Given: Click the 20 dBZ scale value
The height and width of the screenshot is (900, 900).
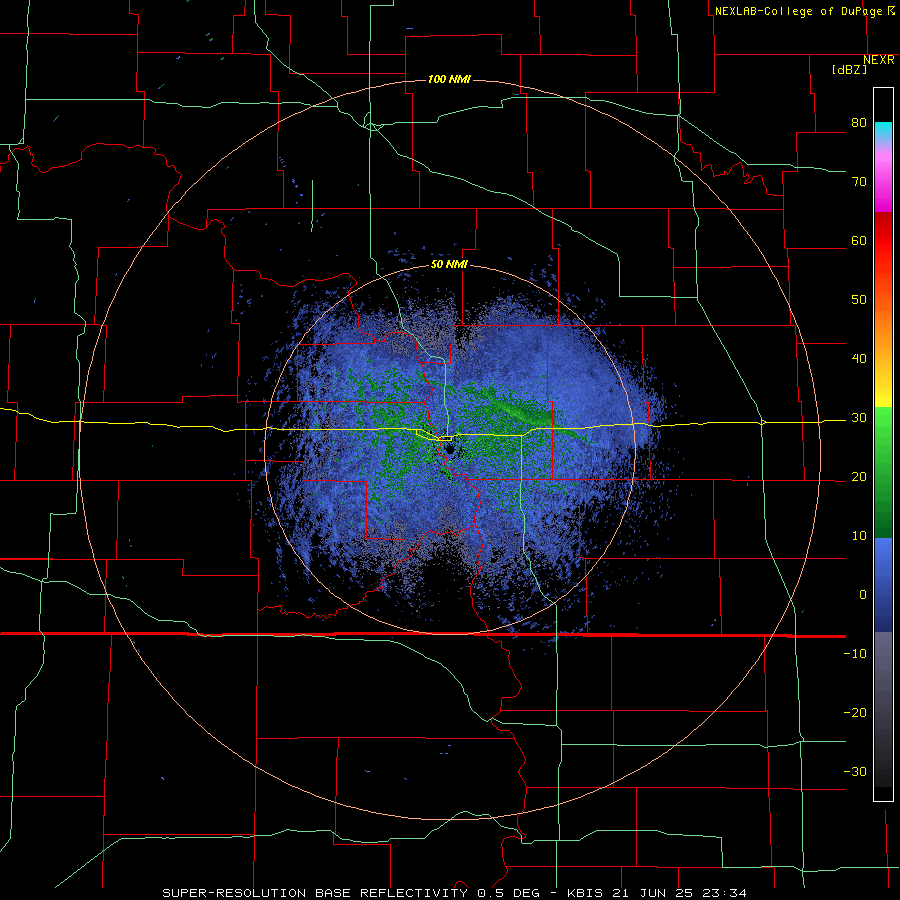Looking at the screenshot, I should point(859,477).
